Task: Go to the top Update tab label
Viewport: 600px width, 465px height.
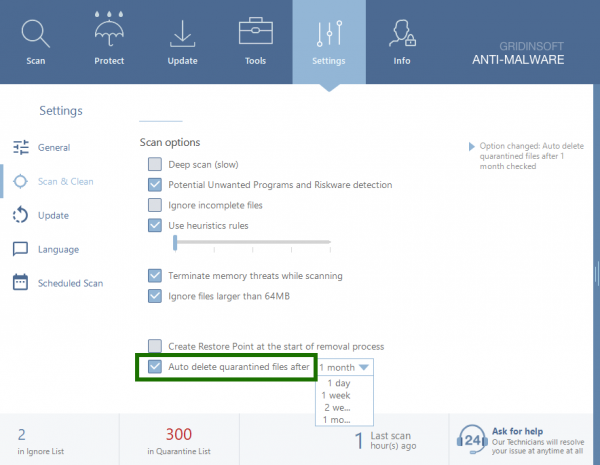Action: 183,61
